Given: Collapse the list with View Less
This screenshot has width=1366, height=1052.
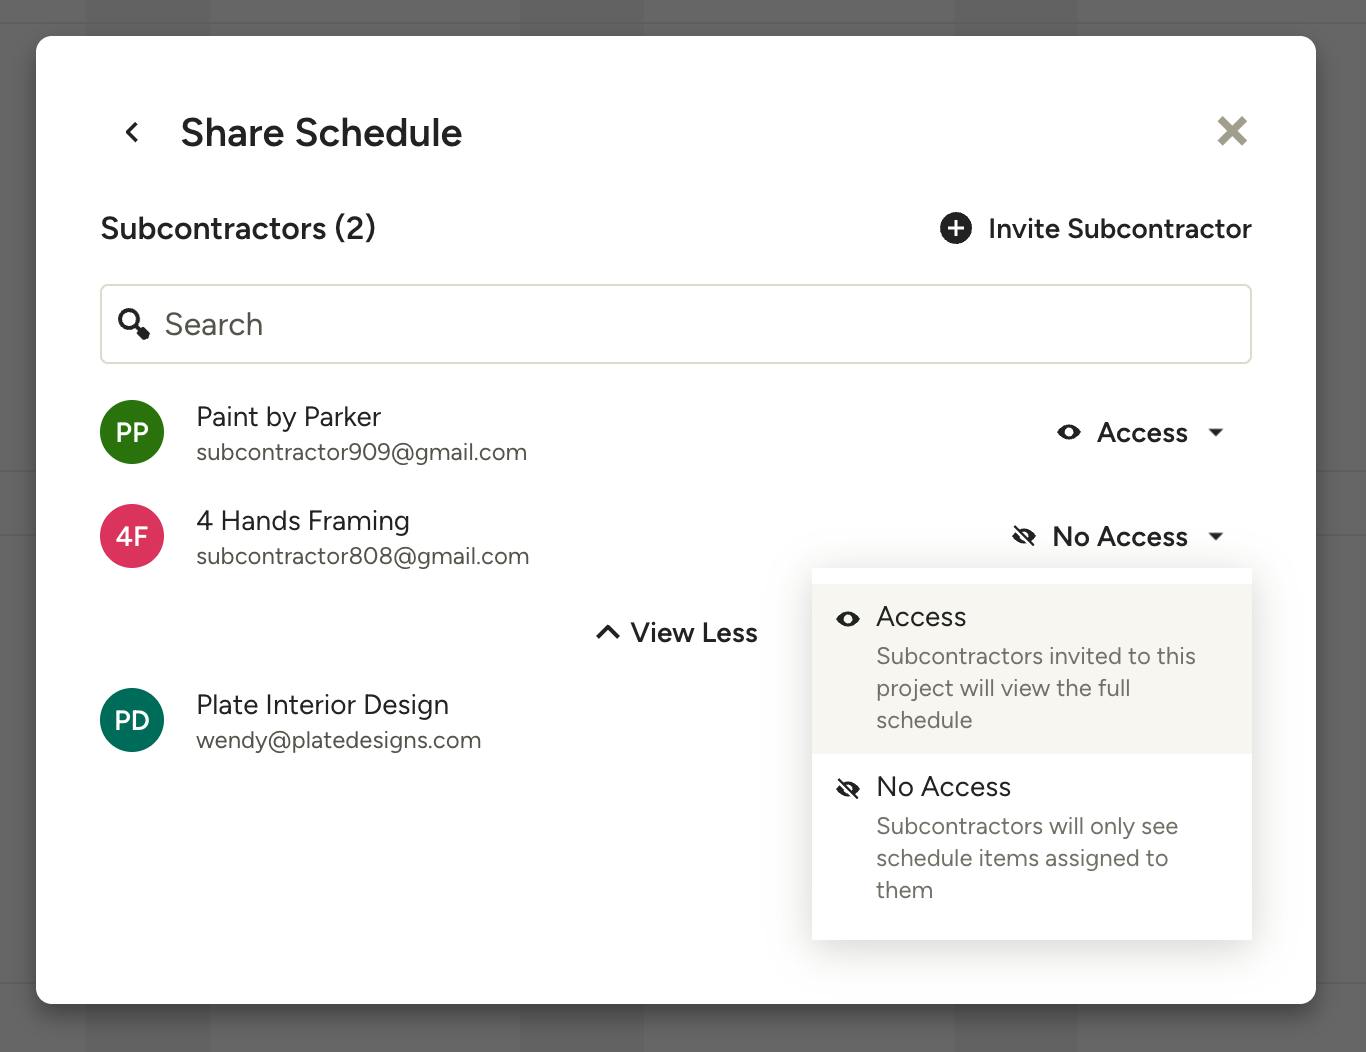Looking at the screenshot, I should (677, 633).
